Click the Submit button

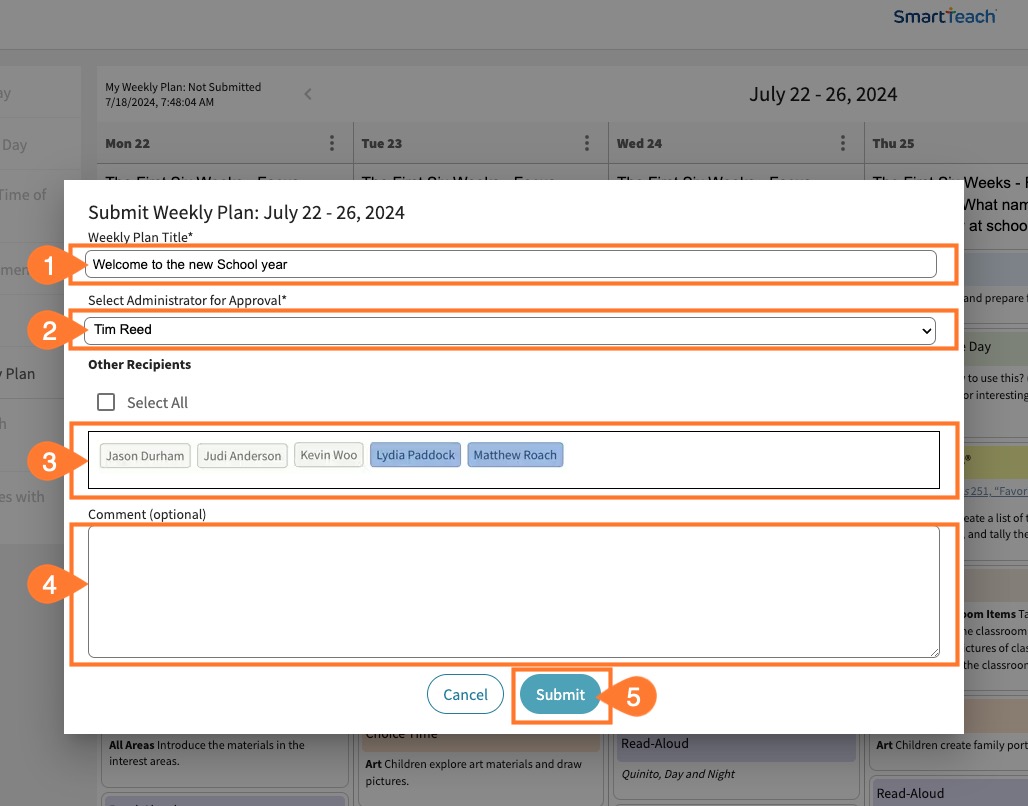pos(560,694)
